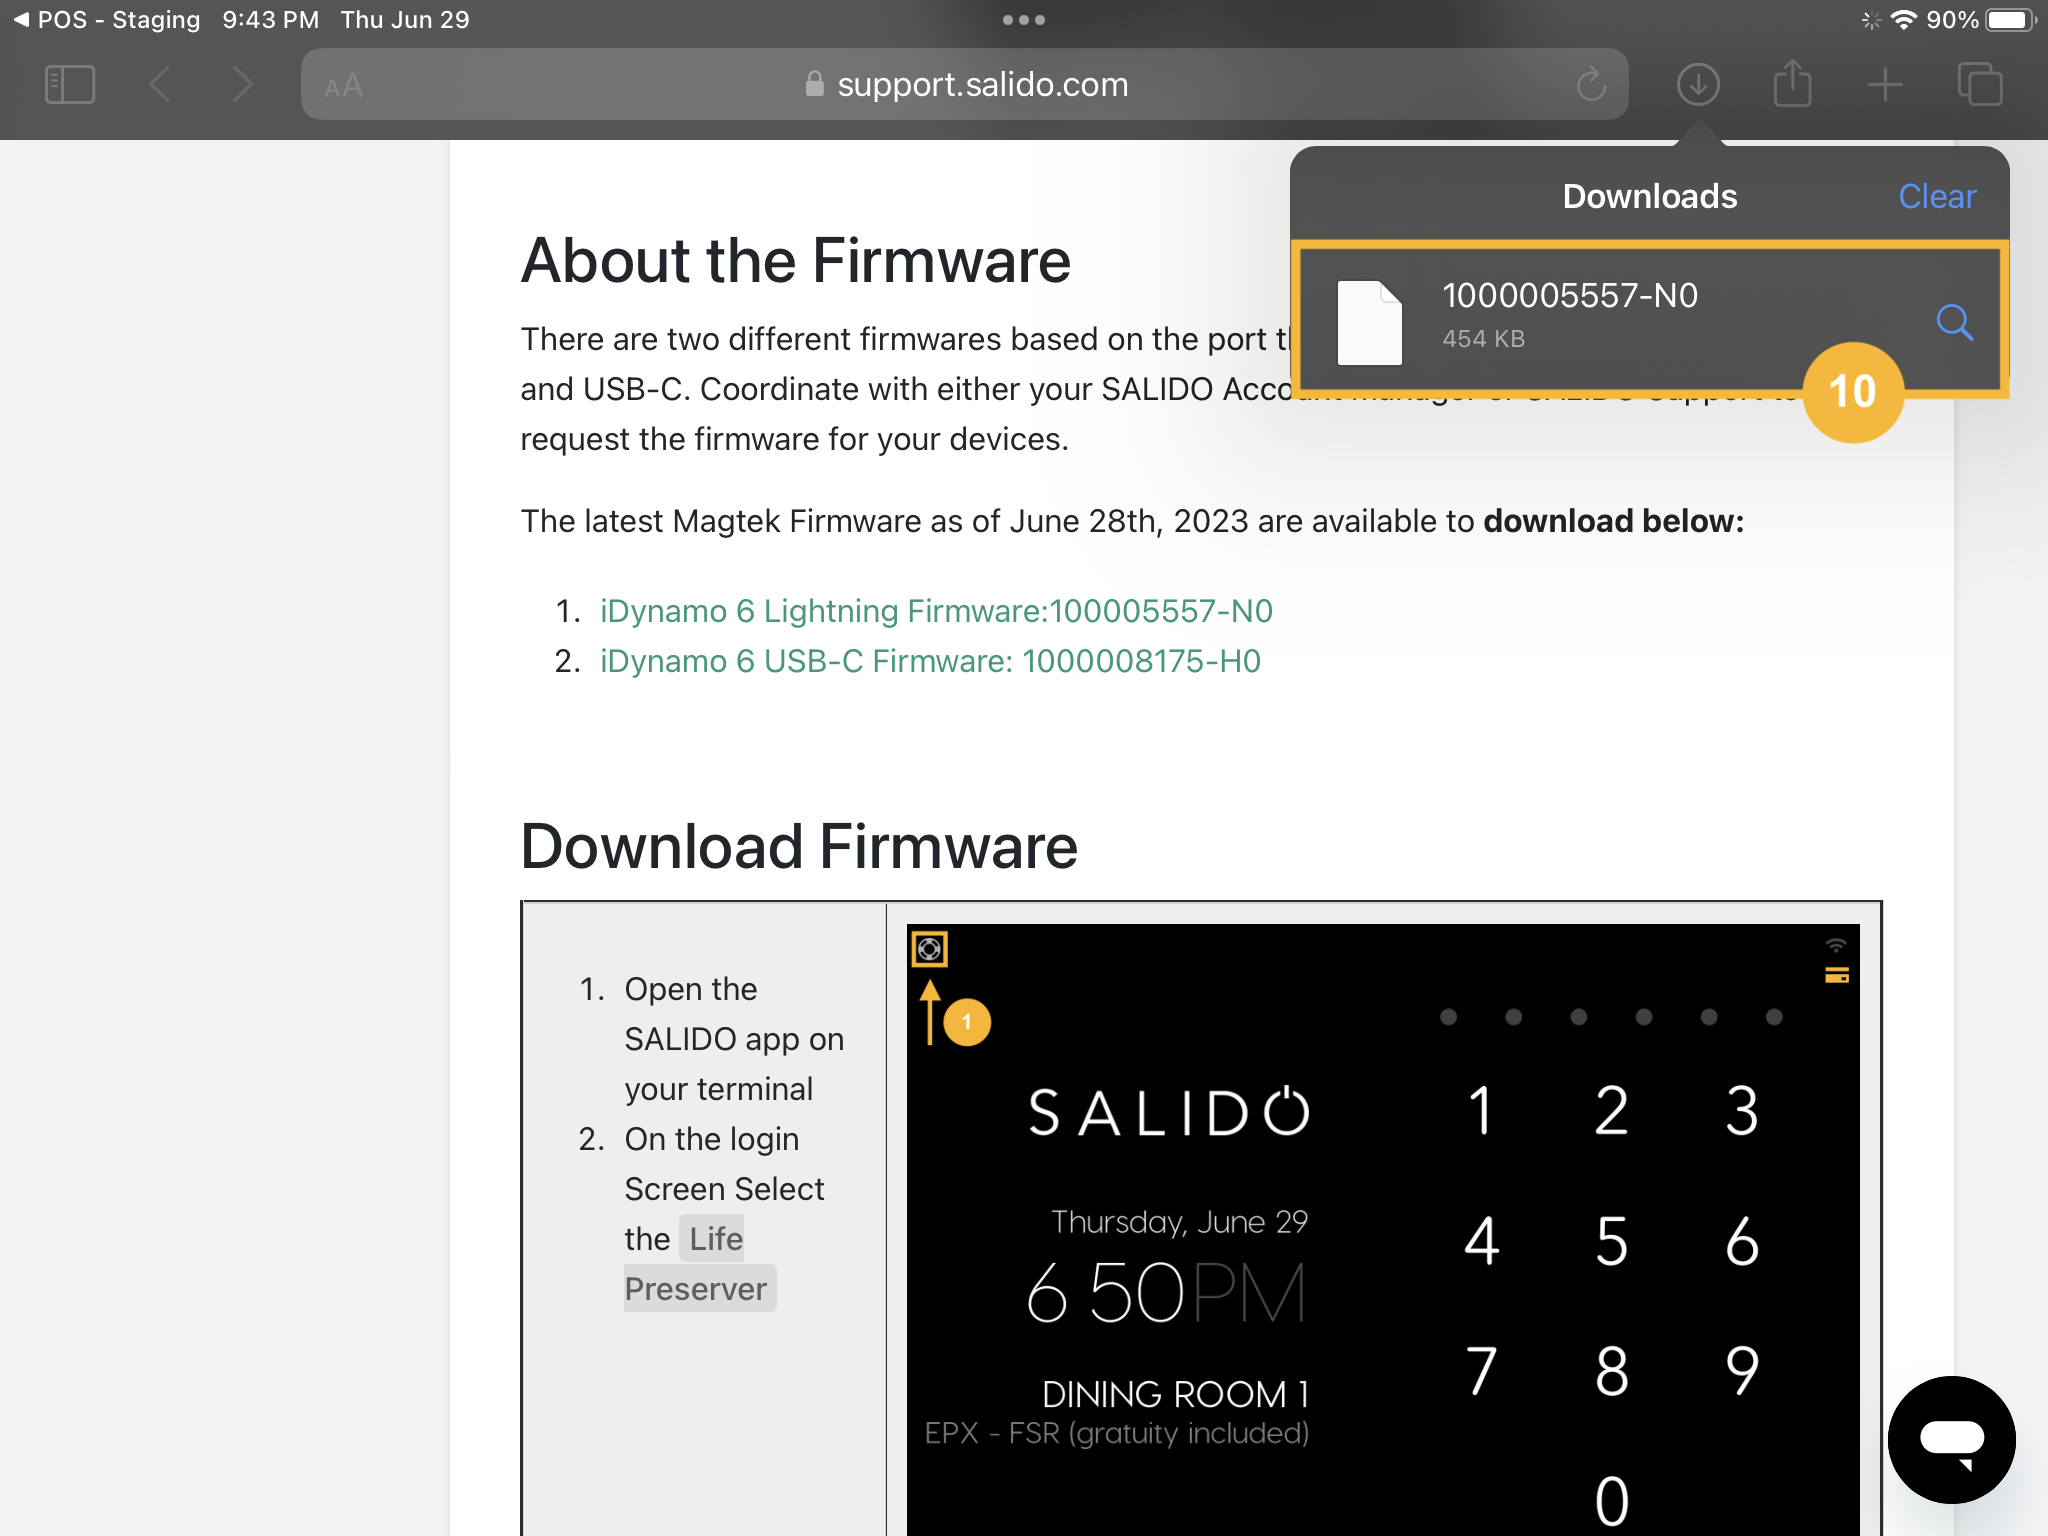Screen dimensions: 2048x1536
Task: Open the chat support bubble
Action: (1951, 1439)
